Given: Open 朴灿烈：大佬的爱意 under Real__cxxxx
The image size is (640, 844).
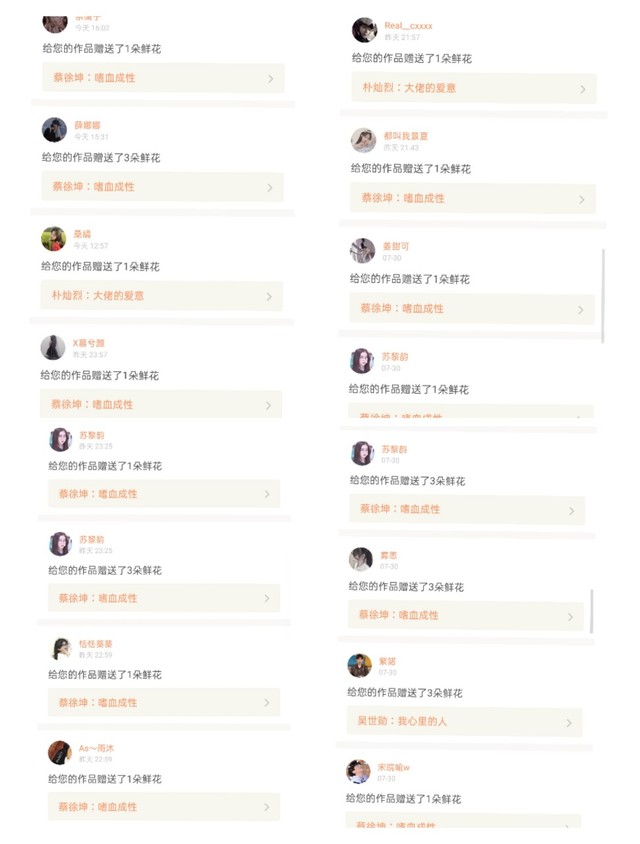Looking at the screenshot, I should 409,88.
